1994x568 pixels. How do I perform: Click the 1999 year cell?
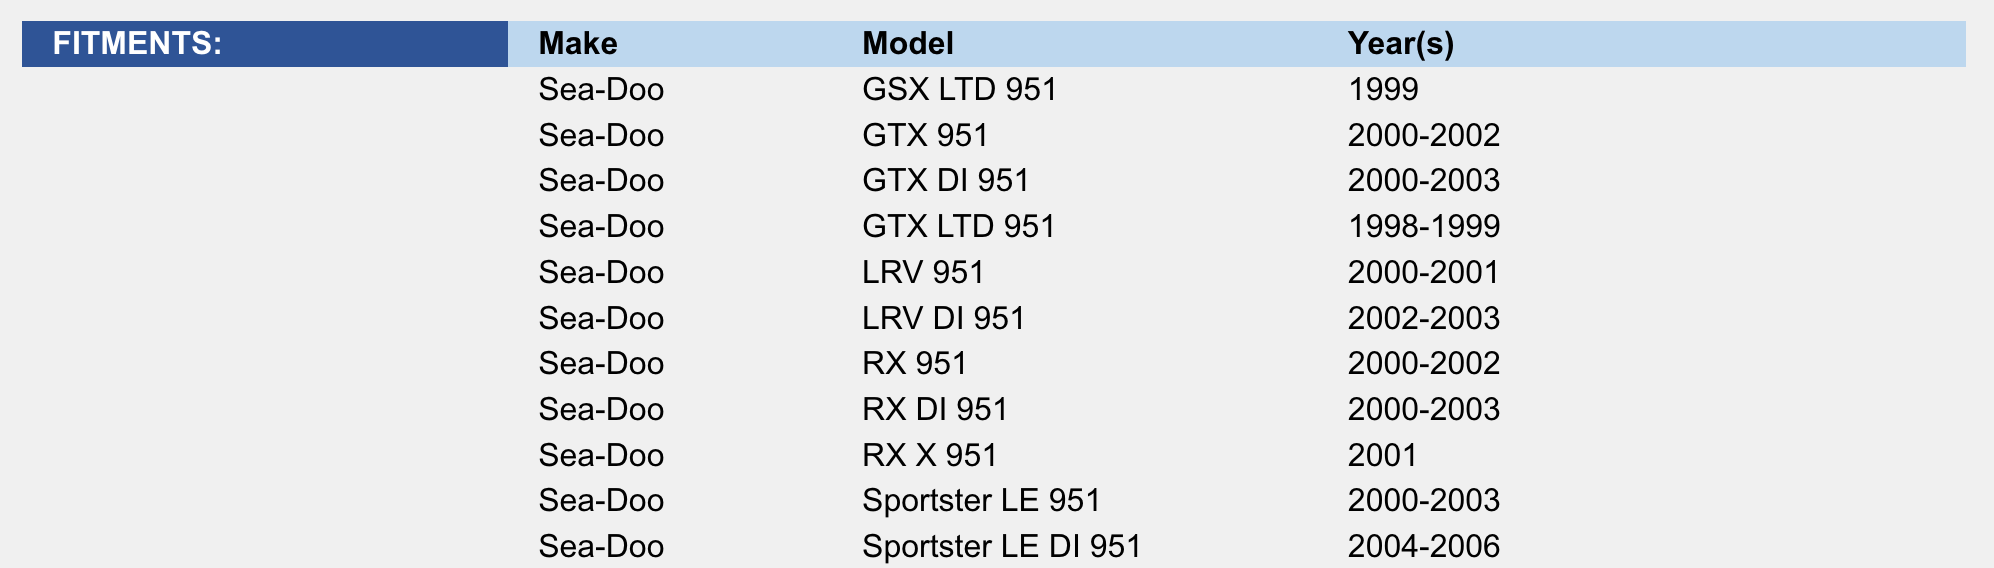click(1383, 90)
